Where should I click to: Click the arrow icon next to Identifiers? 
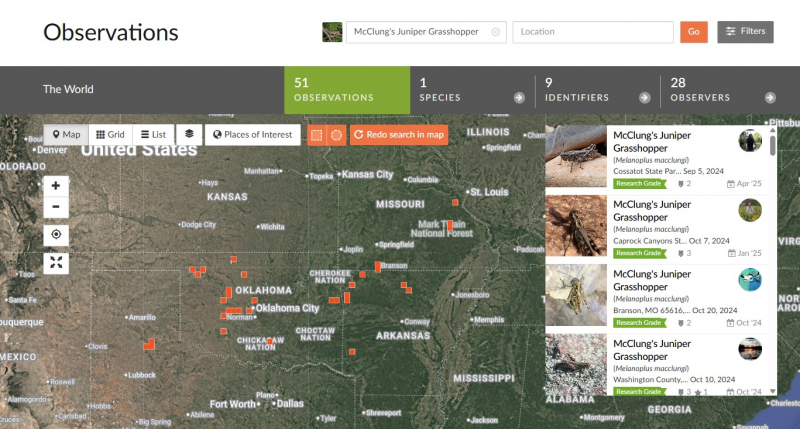pos(644,97)
